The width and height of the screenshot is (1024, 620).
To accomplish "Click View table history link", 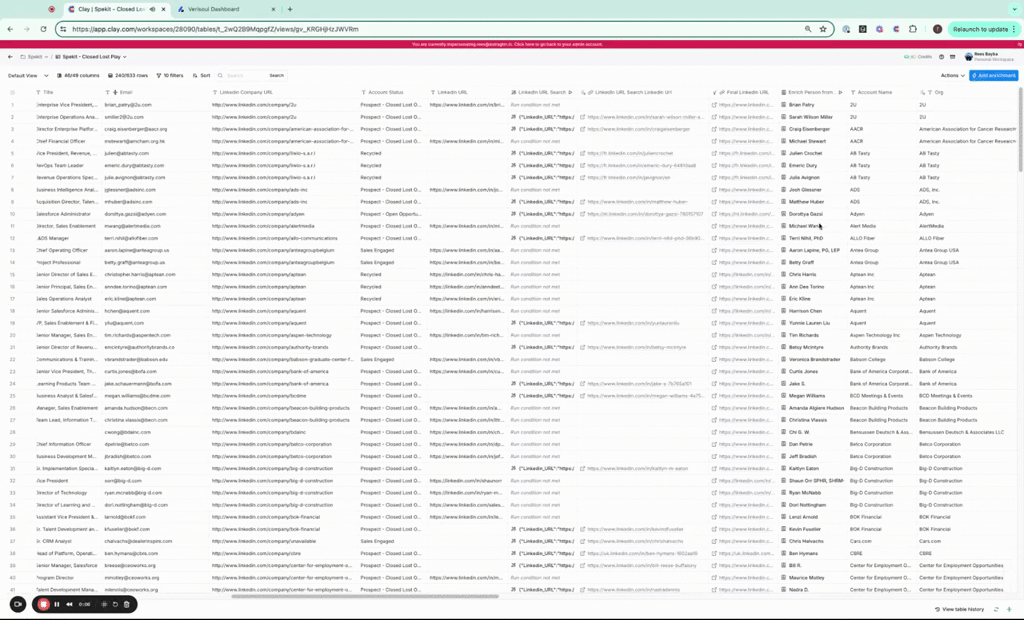I will click(962, 609).
